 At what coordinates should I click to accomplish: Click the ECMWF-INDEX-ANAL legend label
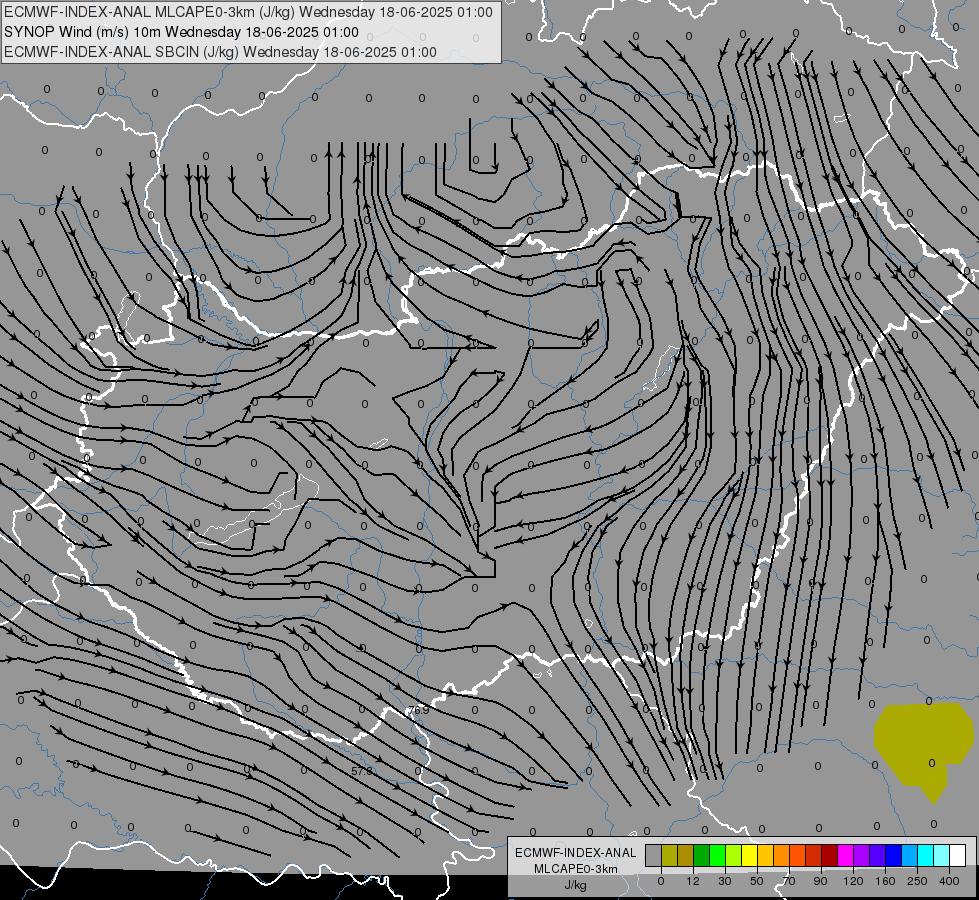pos(576,853)
